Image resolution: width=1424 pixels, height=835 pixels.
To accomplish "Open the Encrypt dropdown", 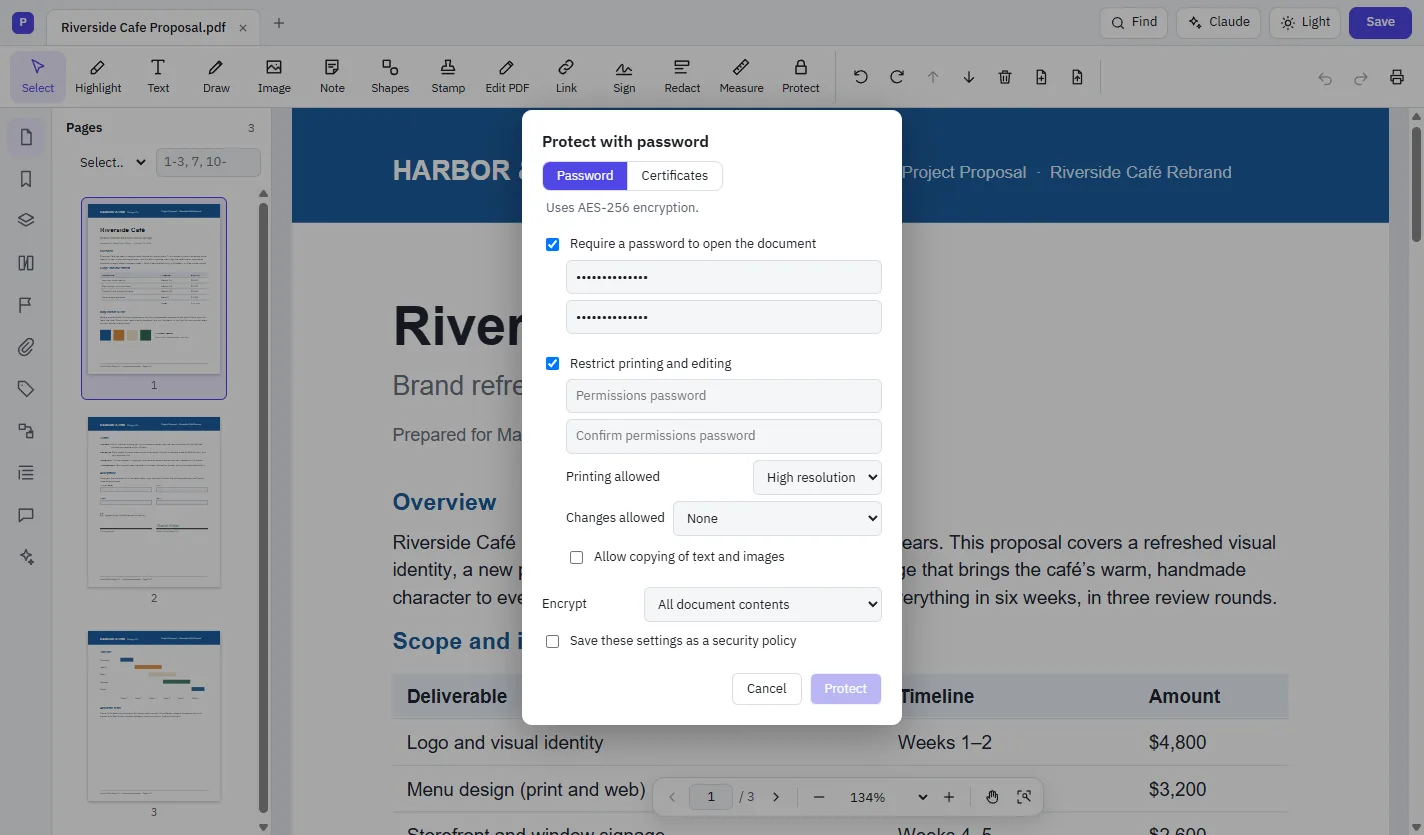I will [763, 604].
